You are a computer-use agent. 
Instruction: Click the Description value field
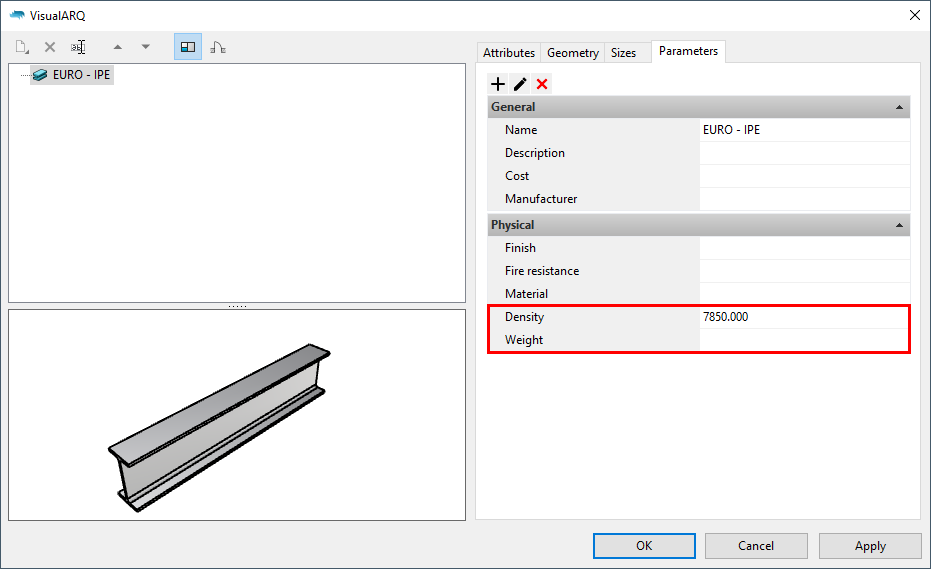point(805,153)
